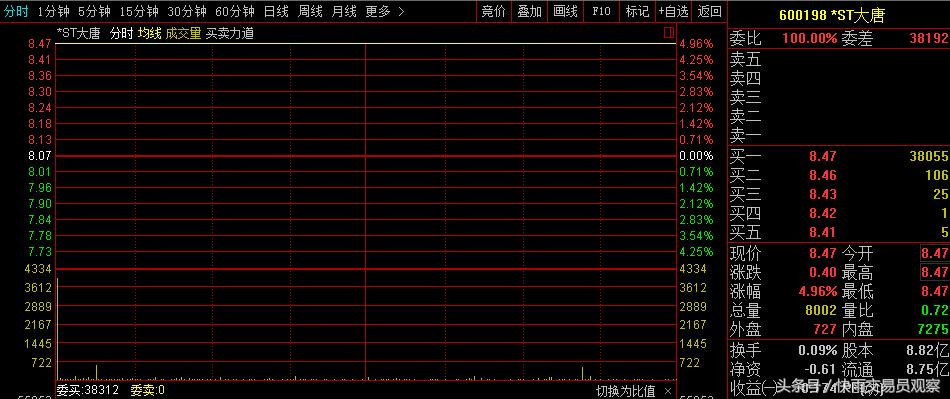950x399 pixels.
Task: Click the 8.07 previous close axis label
Action: [x=40, y=156]
